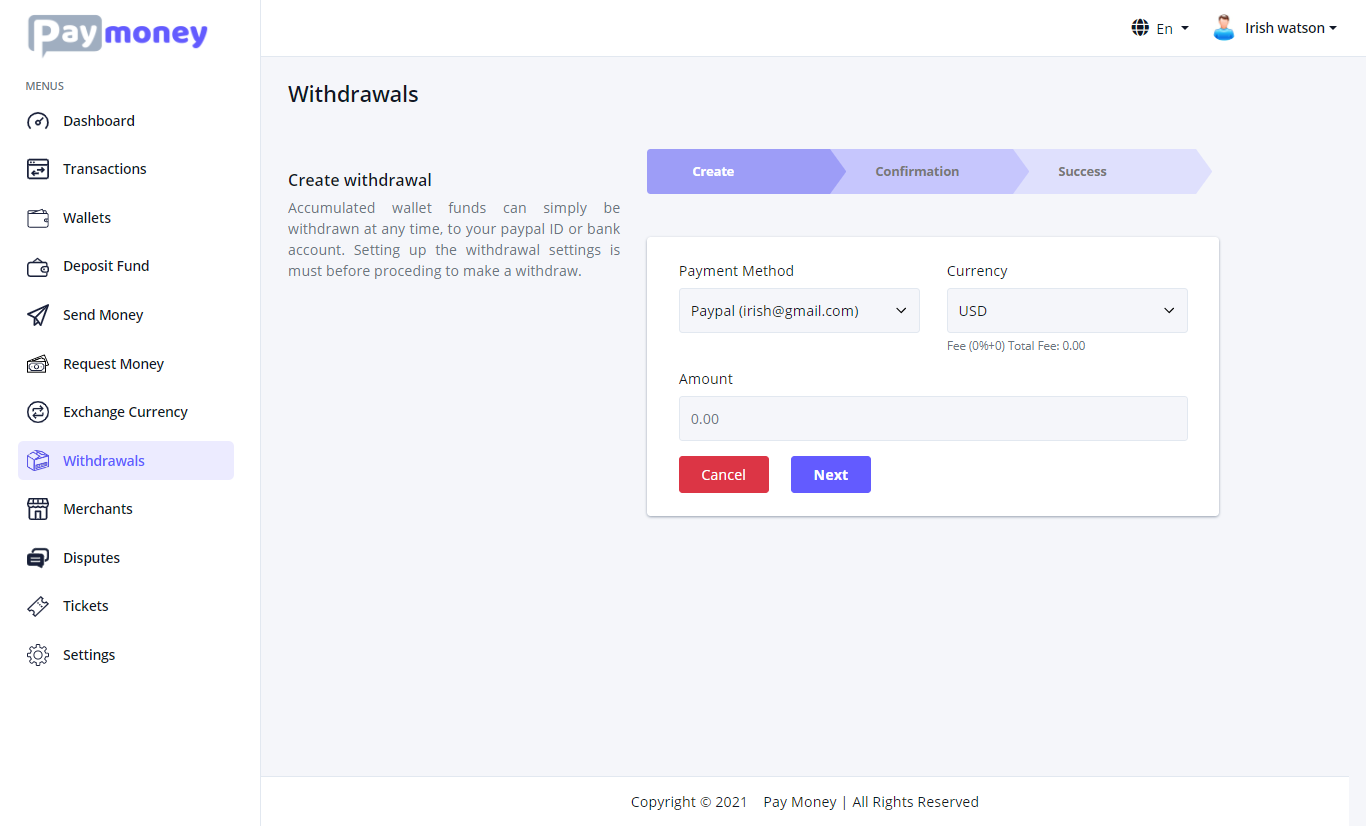This screenshot has width=1366, height=826.
Task: Click inside the Amount field
Action: [x=932, y=418]
